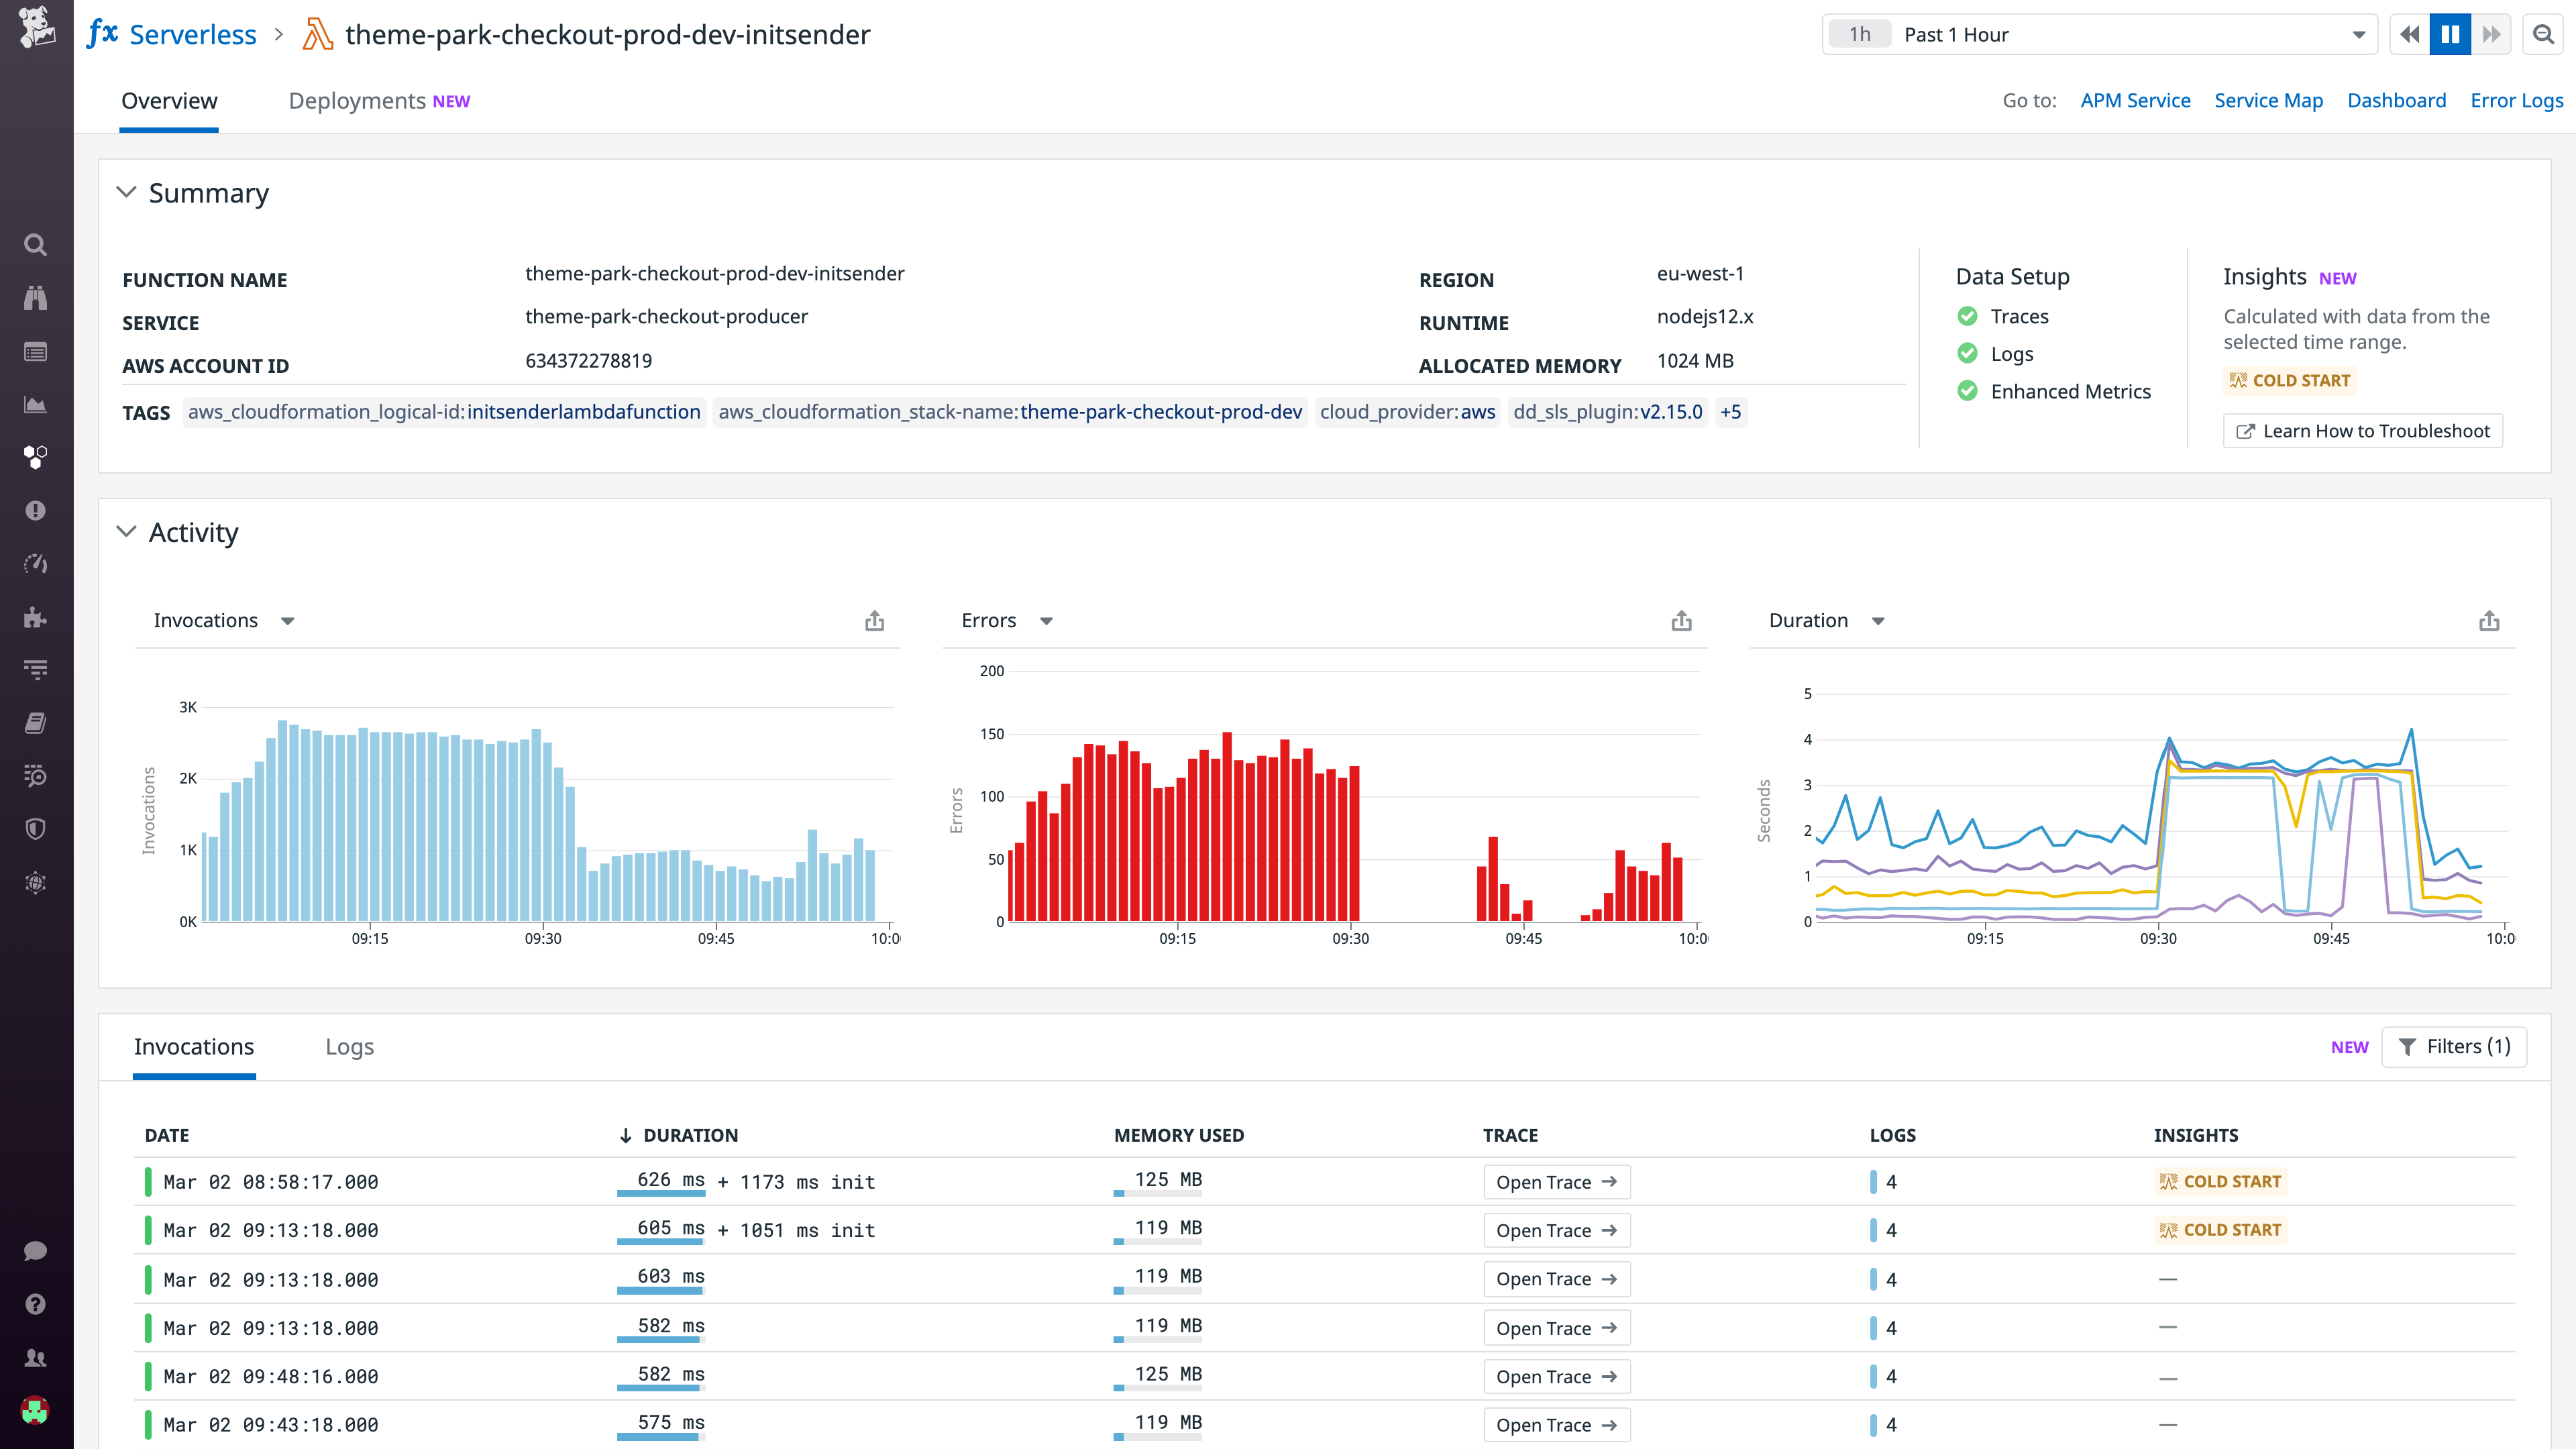Open the Deployments tab

[357, 100]
